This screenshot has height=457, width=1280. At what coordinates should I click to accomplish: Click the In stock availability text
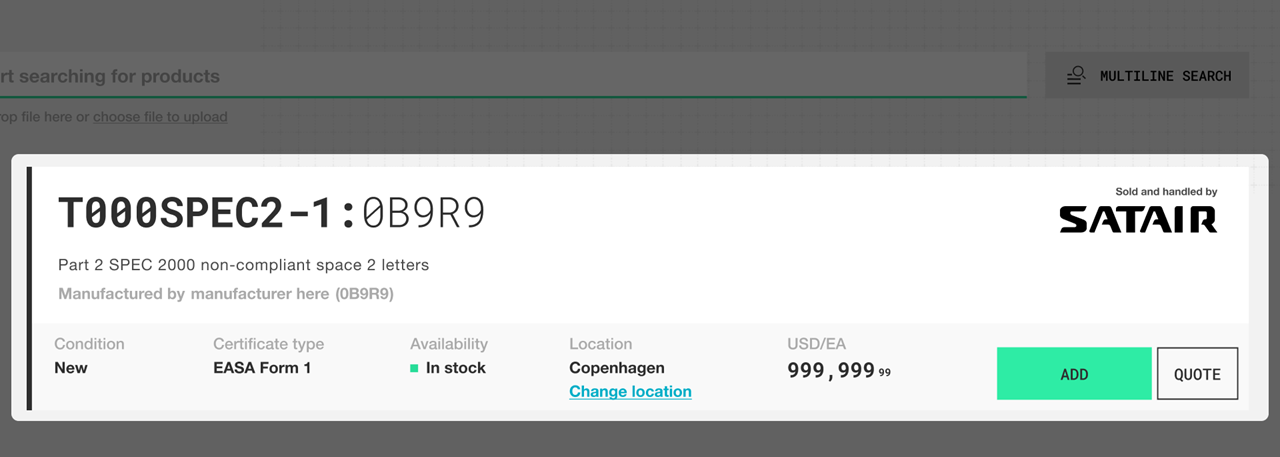(456, 368)
